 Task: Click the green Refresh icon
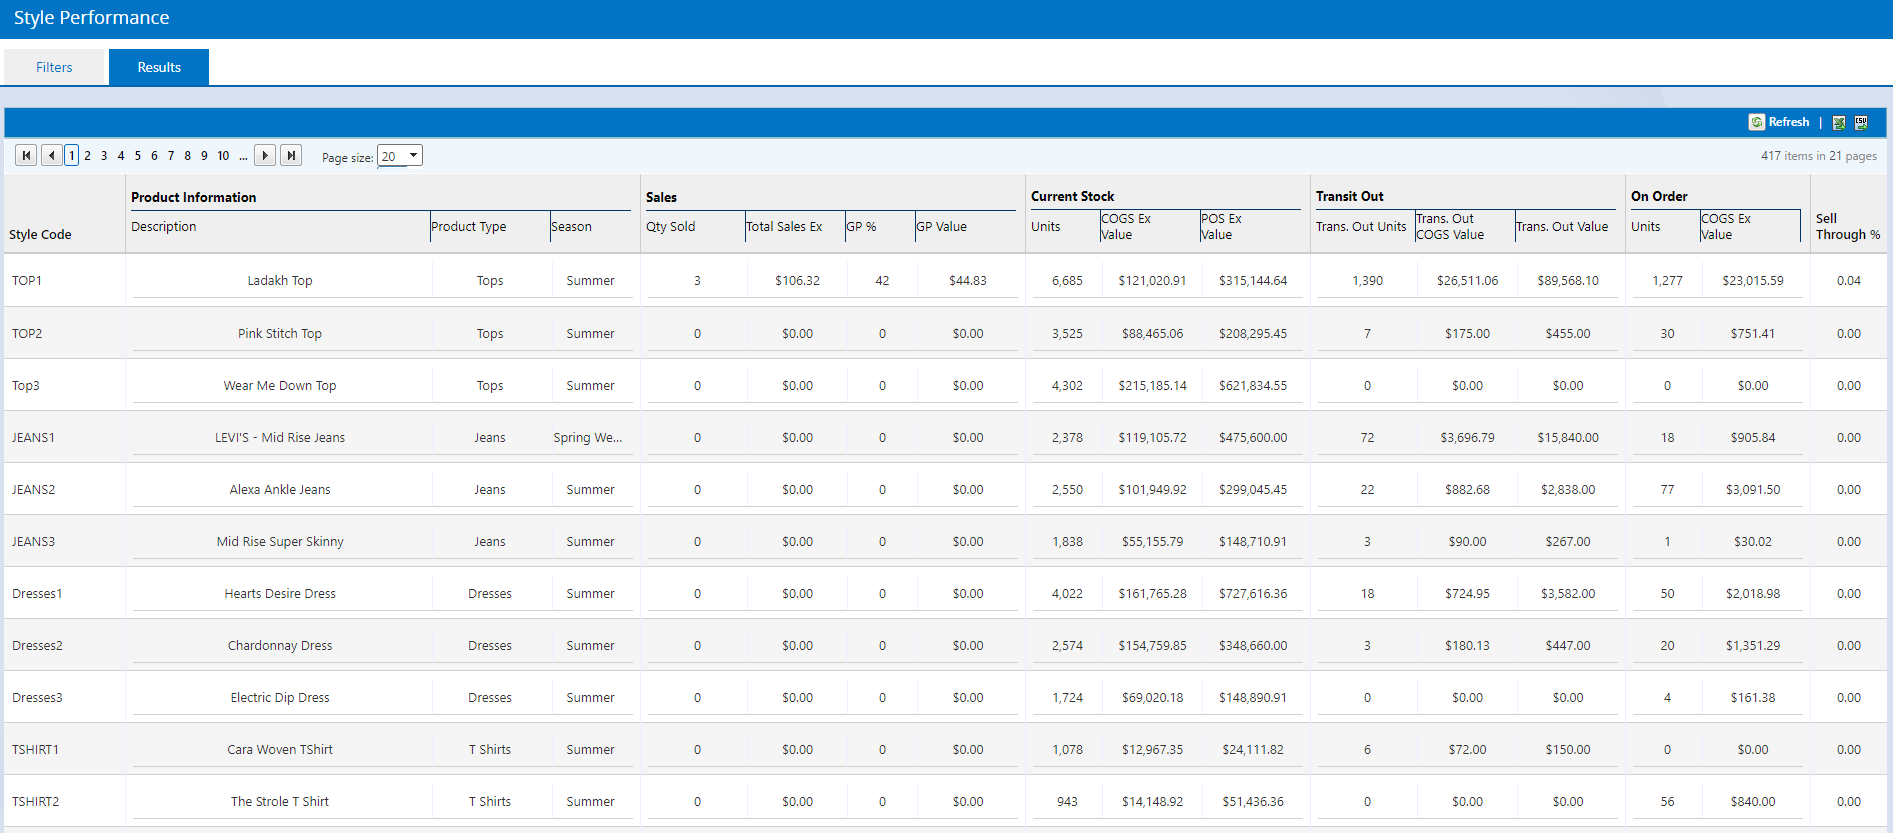[1756, 122]
